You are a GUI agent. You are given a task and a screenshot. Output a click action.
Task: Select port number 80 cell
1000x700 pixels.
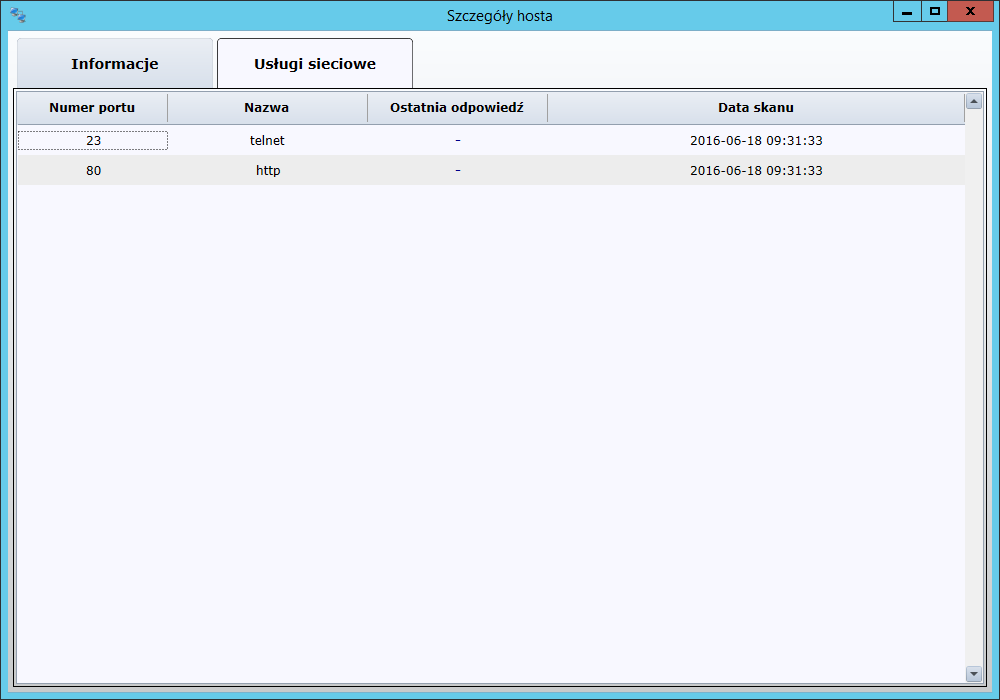[x=93, y=171]
